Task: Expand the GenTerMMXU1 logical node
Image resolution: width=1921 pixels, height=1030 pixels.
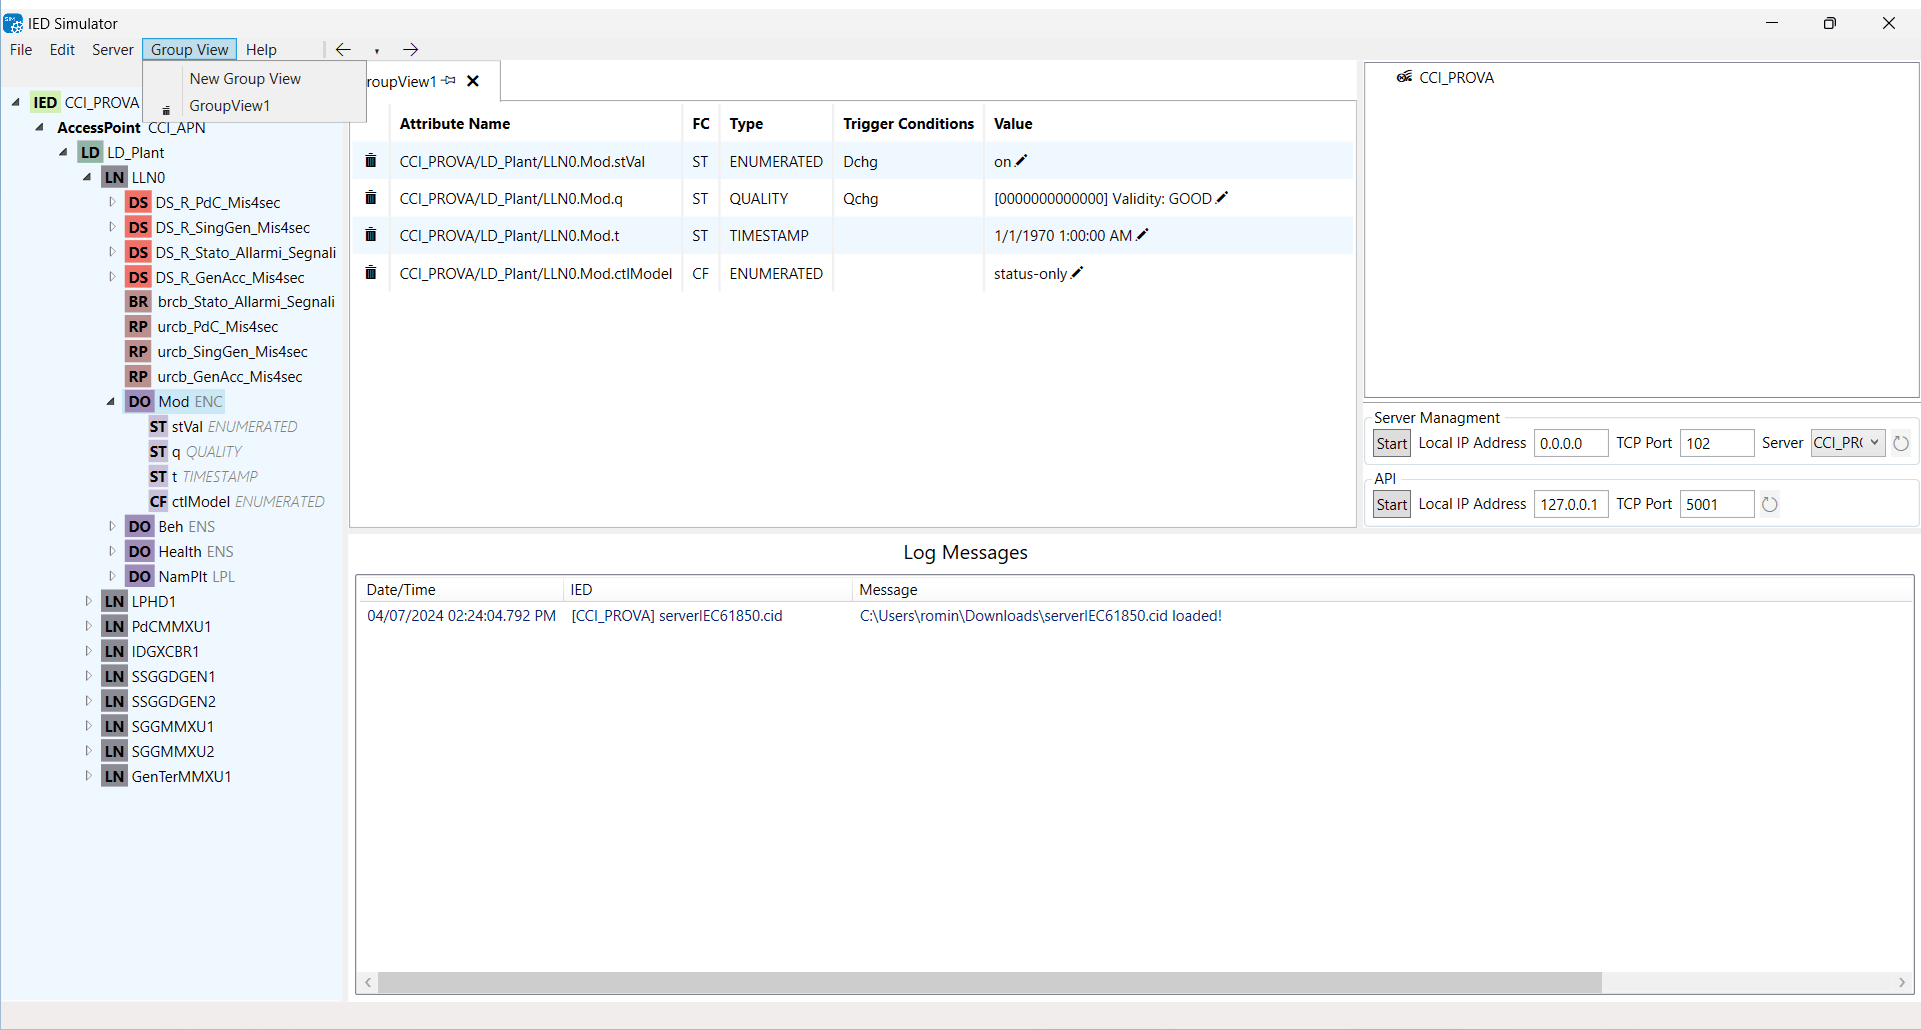Action: 88,776
